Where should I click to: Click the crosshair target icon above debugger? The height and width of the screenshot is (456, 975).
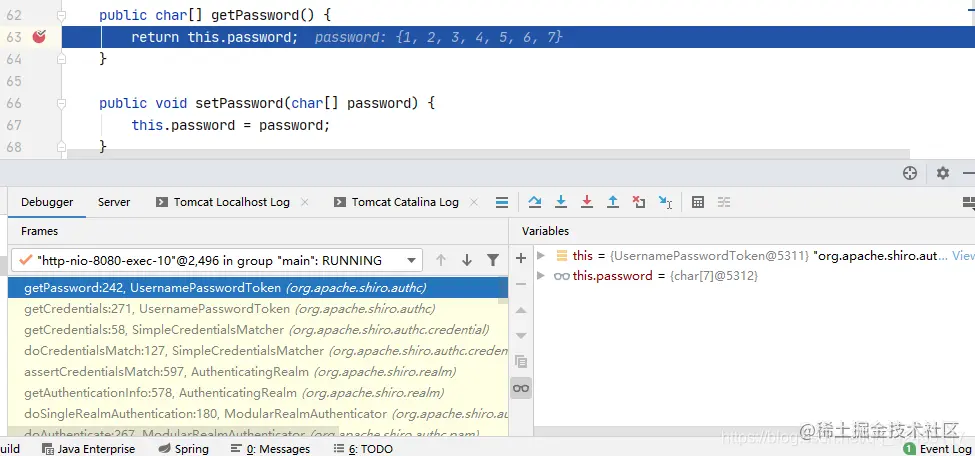tap(910, 173)
